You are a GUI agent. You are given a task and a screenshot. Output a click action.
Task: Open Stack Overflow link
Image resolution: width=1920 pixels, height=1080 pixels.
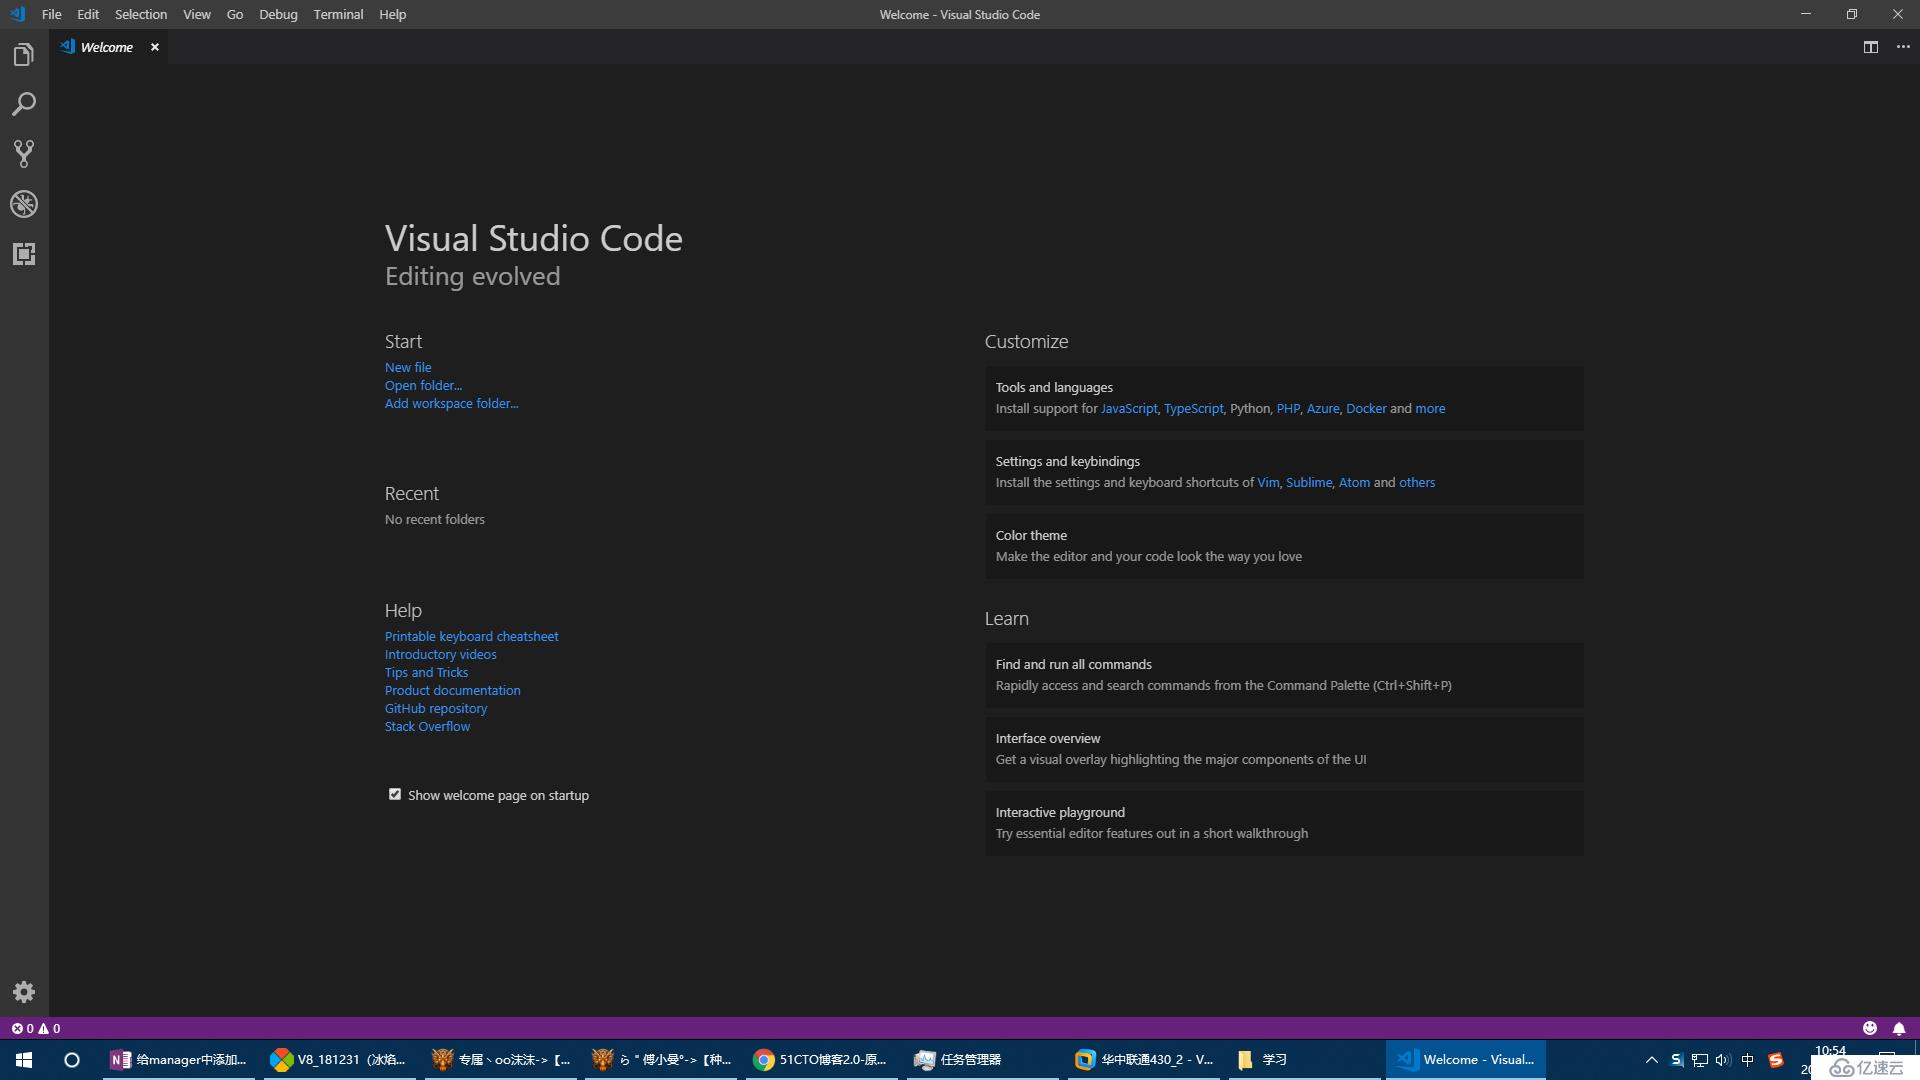pos(427,726)
